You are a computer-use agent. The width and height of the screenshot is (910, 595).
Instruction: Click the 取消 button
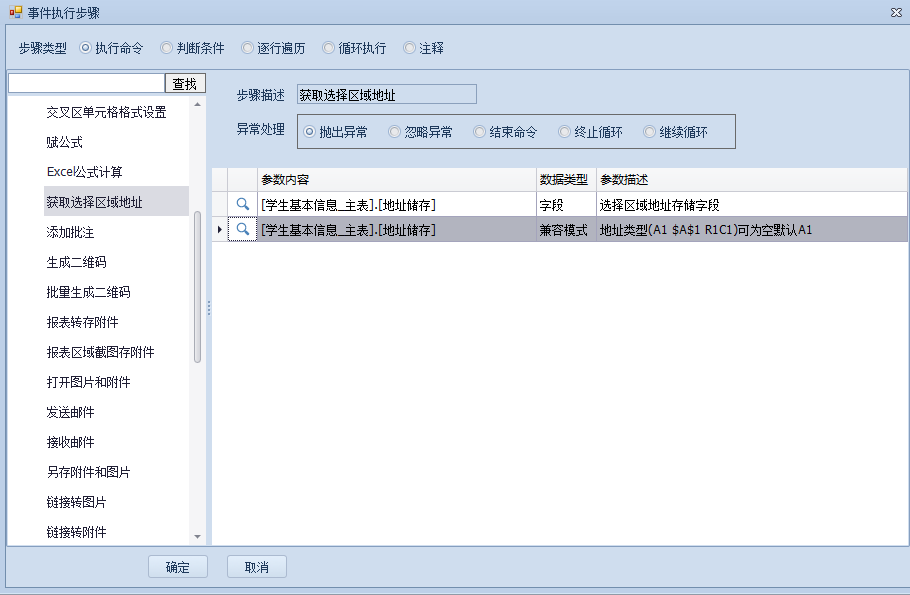[257, 567]
